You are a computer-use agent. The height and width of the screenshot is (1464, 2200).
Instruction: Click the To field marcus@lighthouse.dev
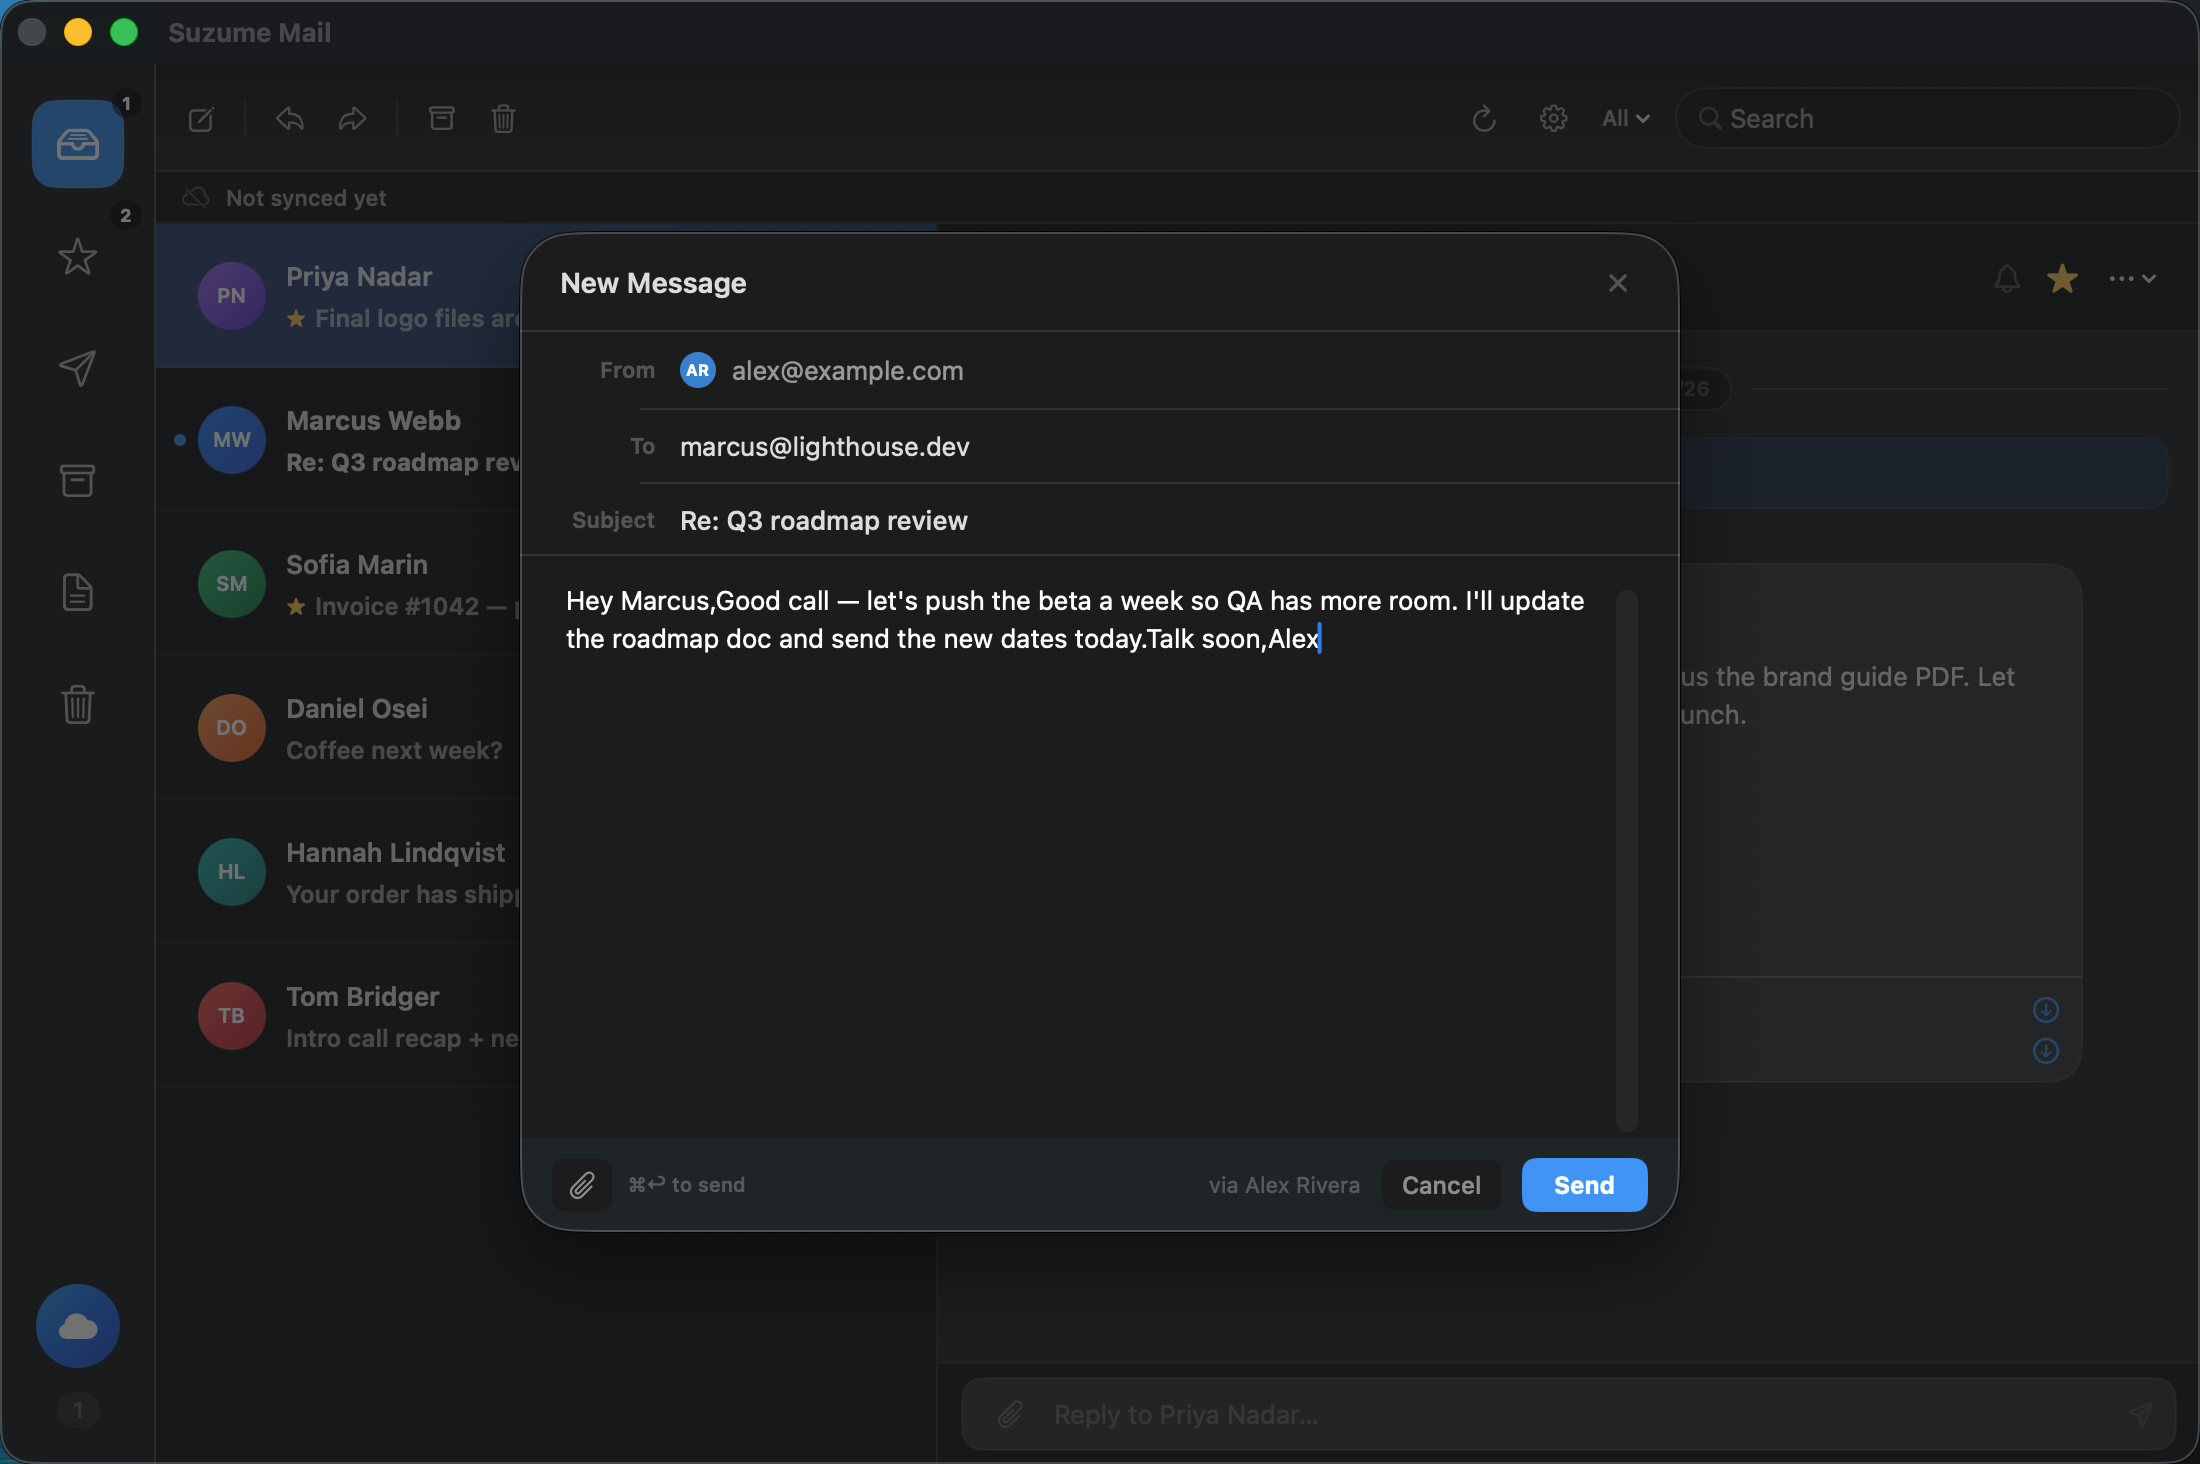[x=825, y=446]
